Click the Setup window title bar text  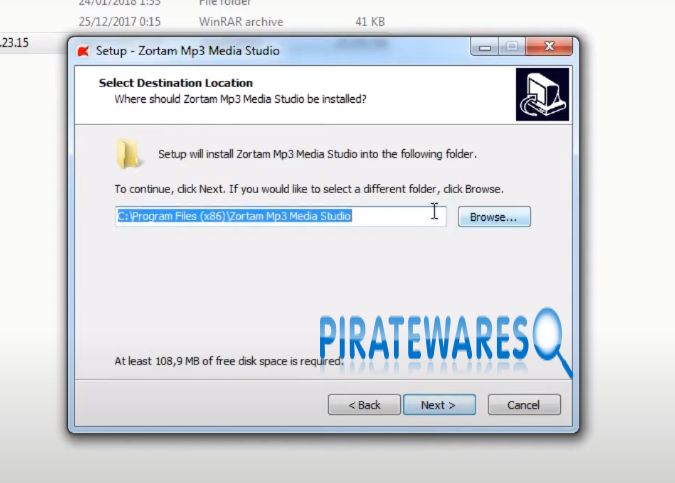coord(187,51)
